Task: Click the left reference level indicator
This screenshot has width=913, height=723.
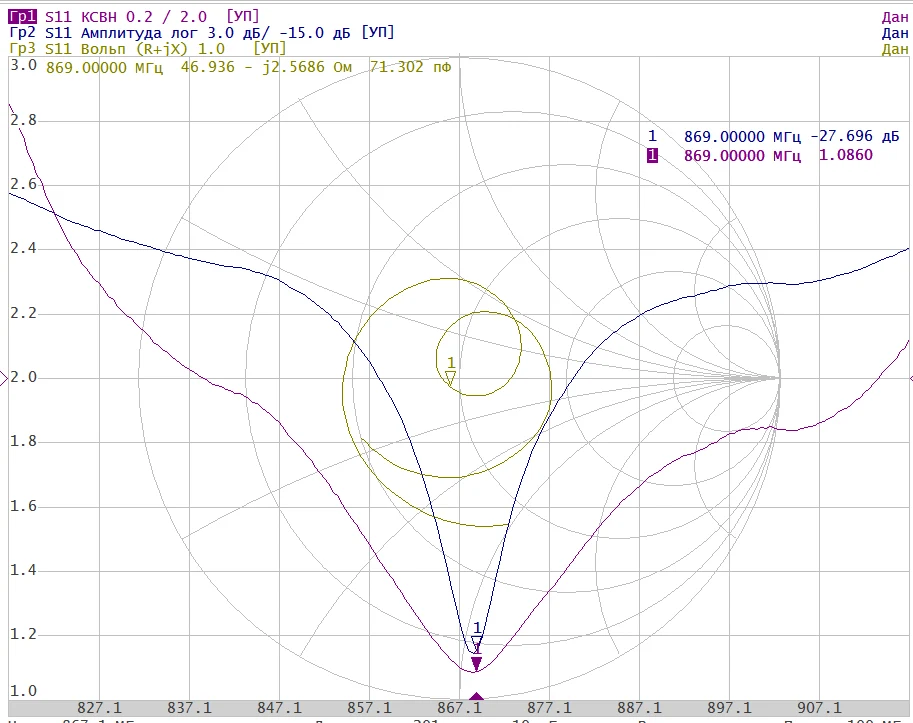Action: point(4,378)
